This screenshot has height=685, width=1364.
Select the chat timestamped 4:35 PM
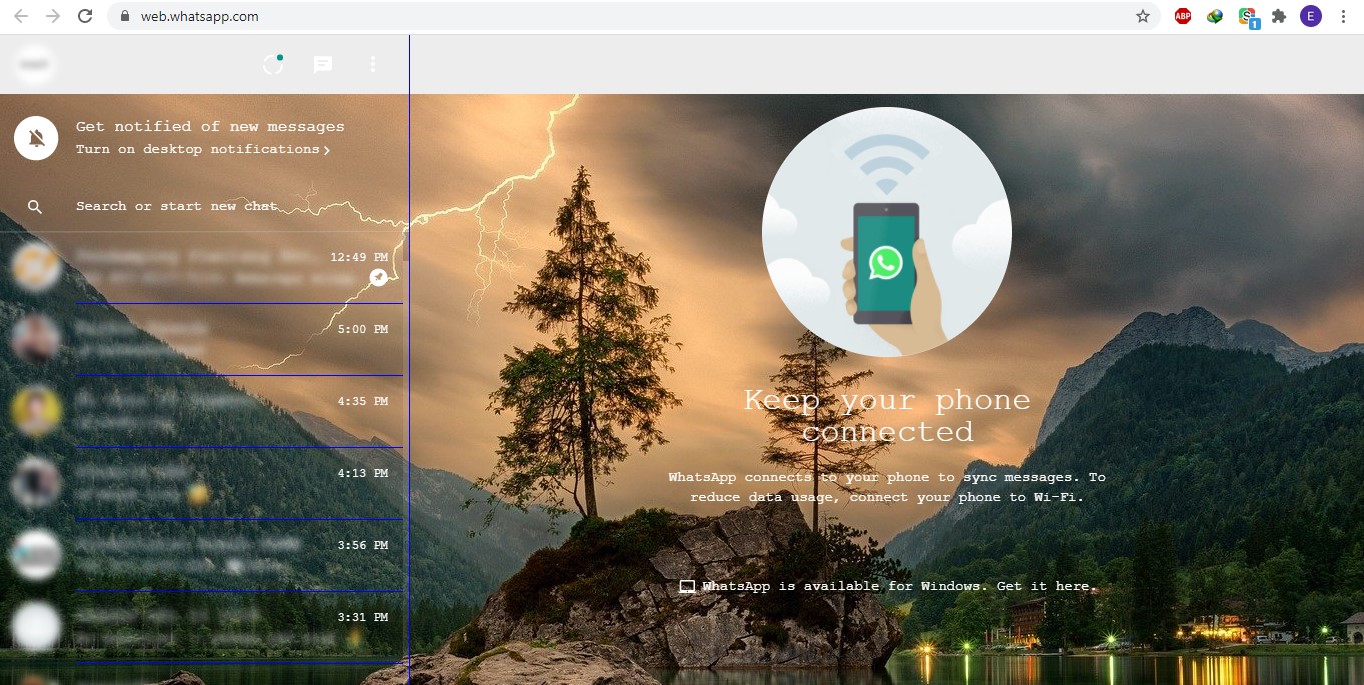point(200,411)
